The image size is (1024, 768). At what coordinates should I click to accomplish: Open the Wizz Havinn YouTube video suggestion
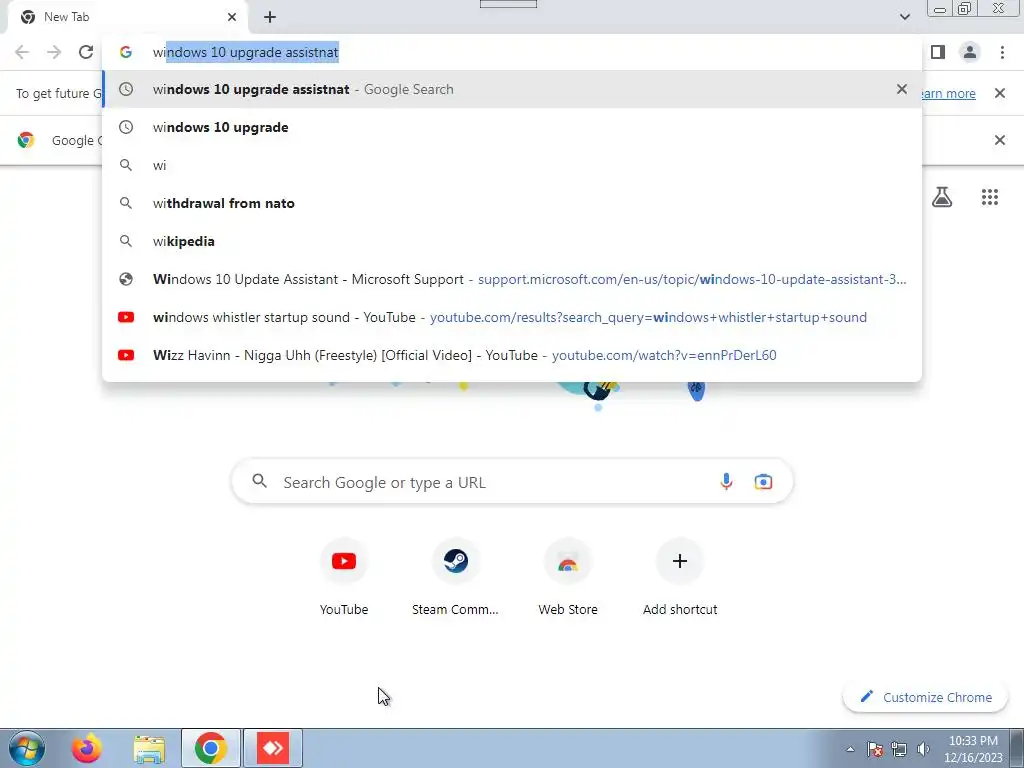point(512,355)
